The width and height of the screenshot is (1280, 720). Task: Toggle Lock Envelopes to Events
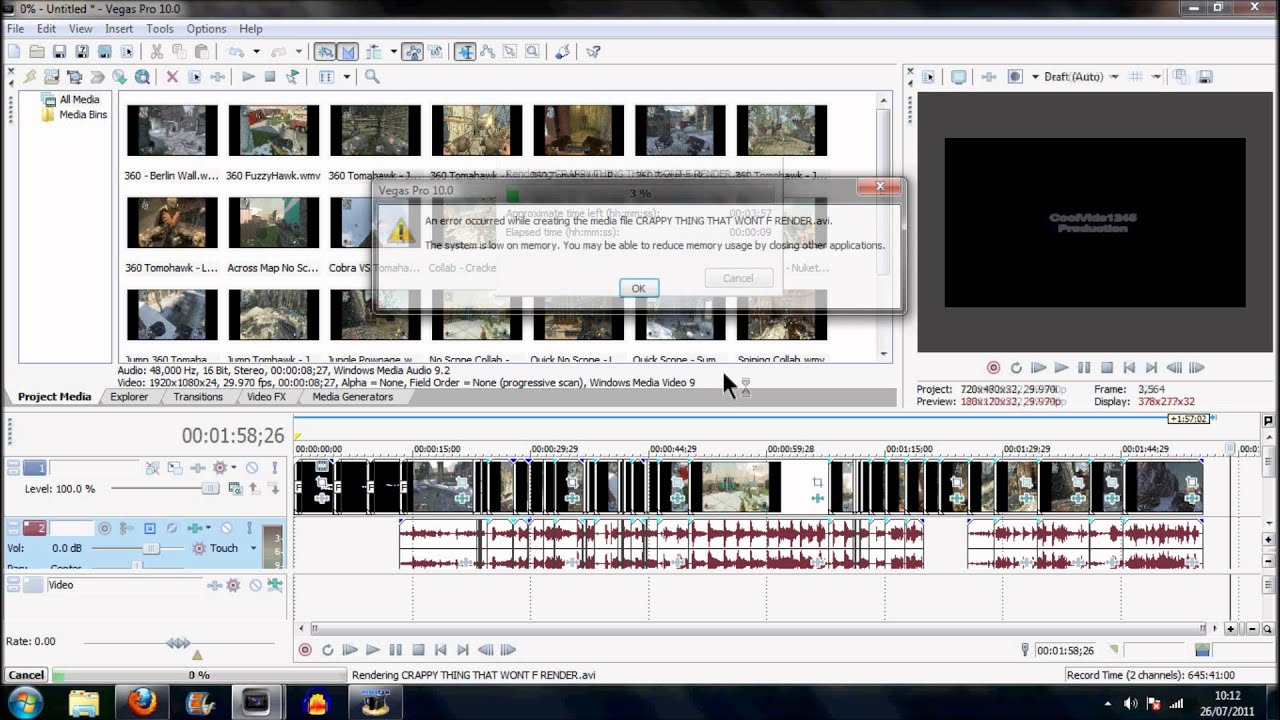coord(413,51)
